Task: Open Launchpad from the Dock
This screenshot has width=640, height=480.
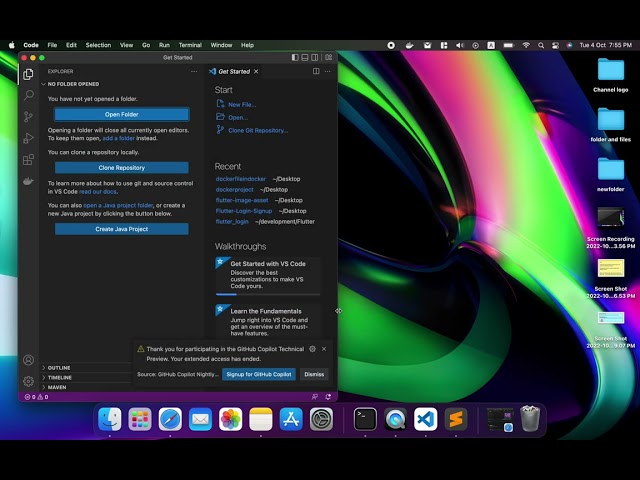Action: [x=140, y=419]
